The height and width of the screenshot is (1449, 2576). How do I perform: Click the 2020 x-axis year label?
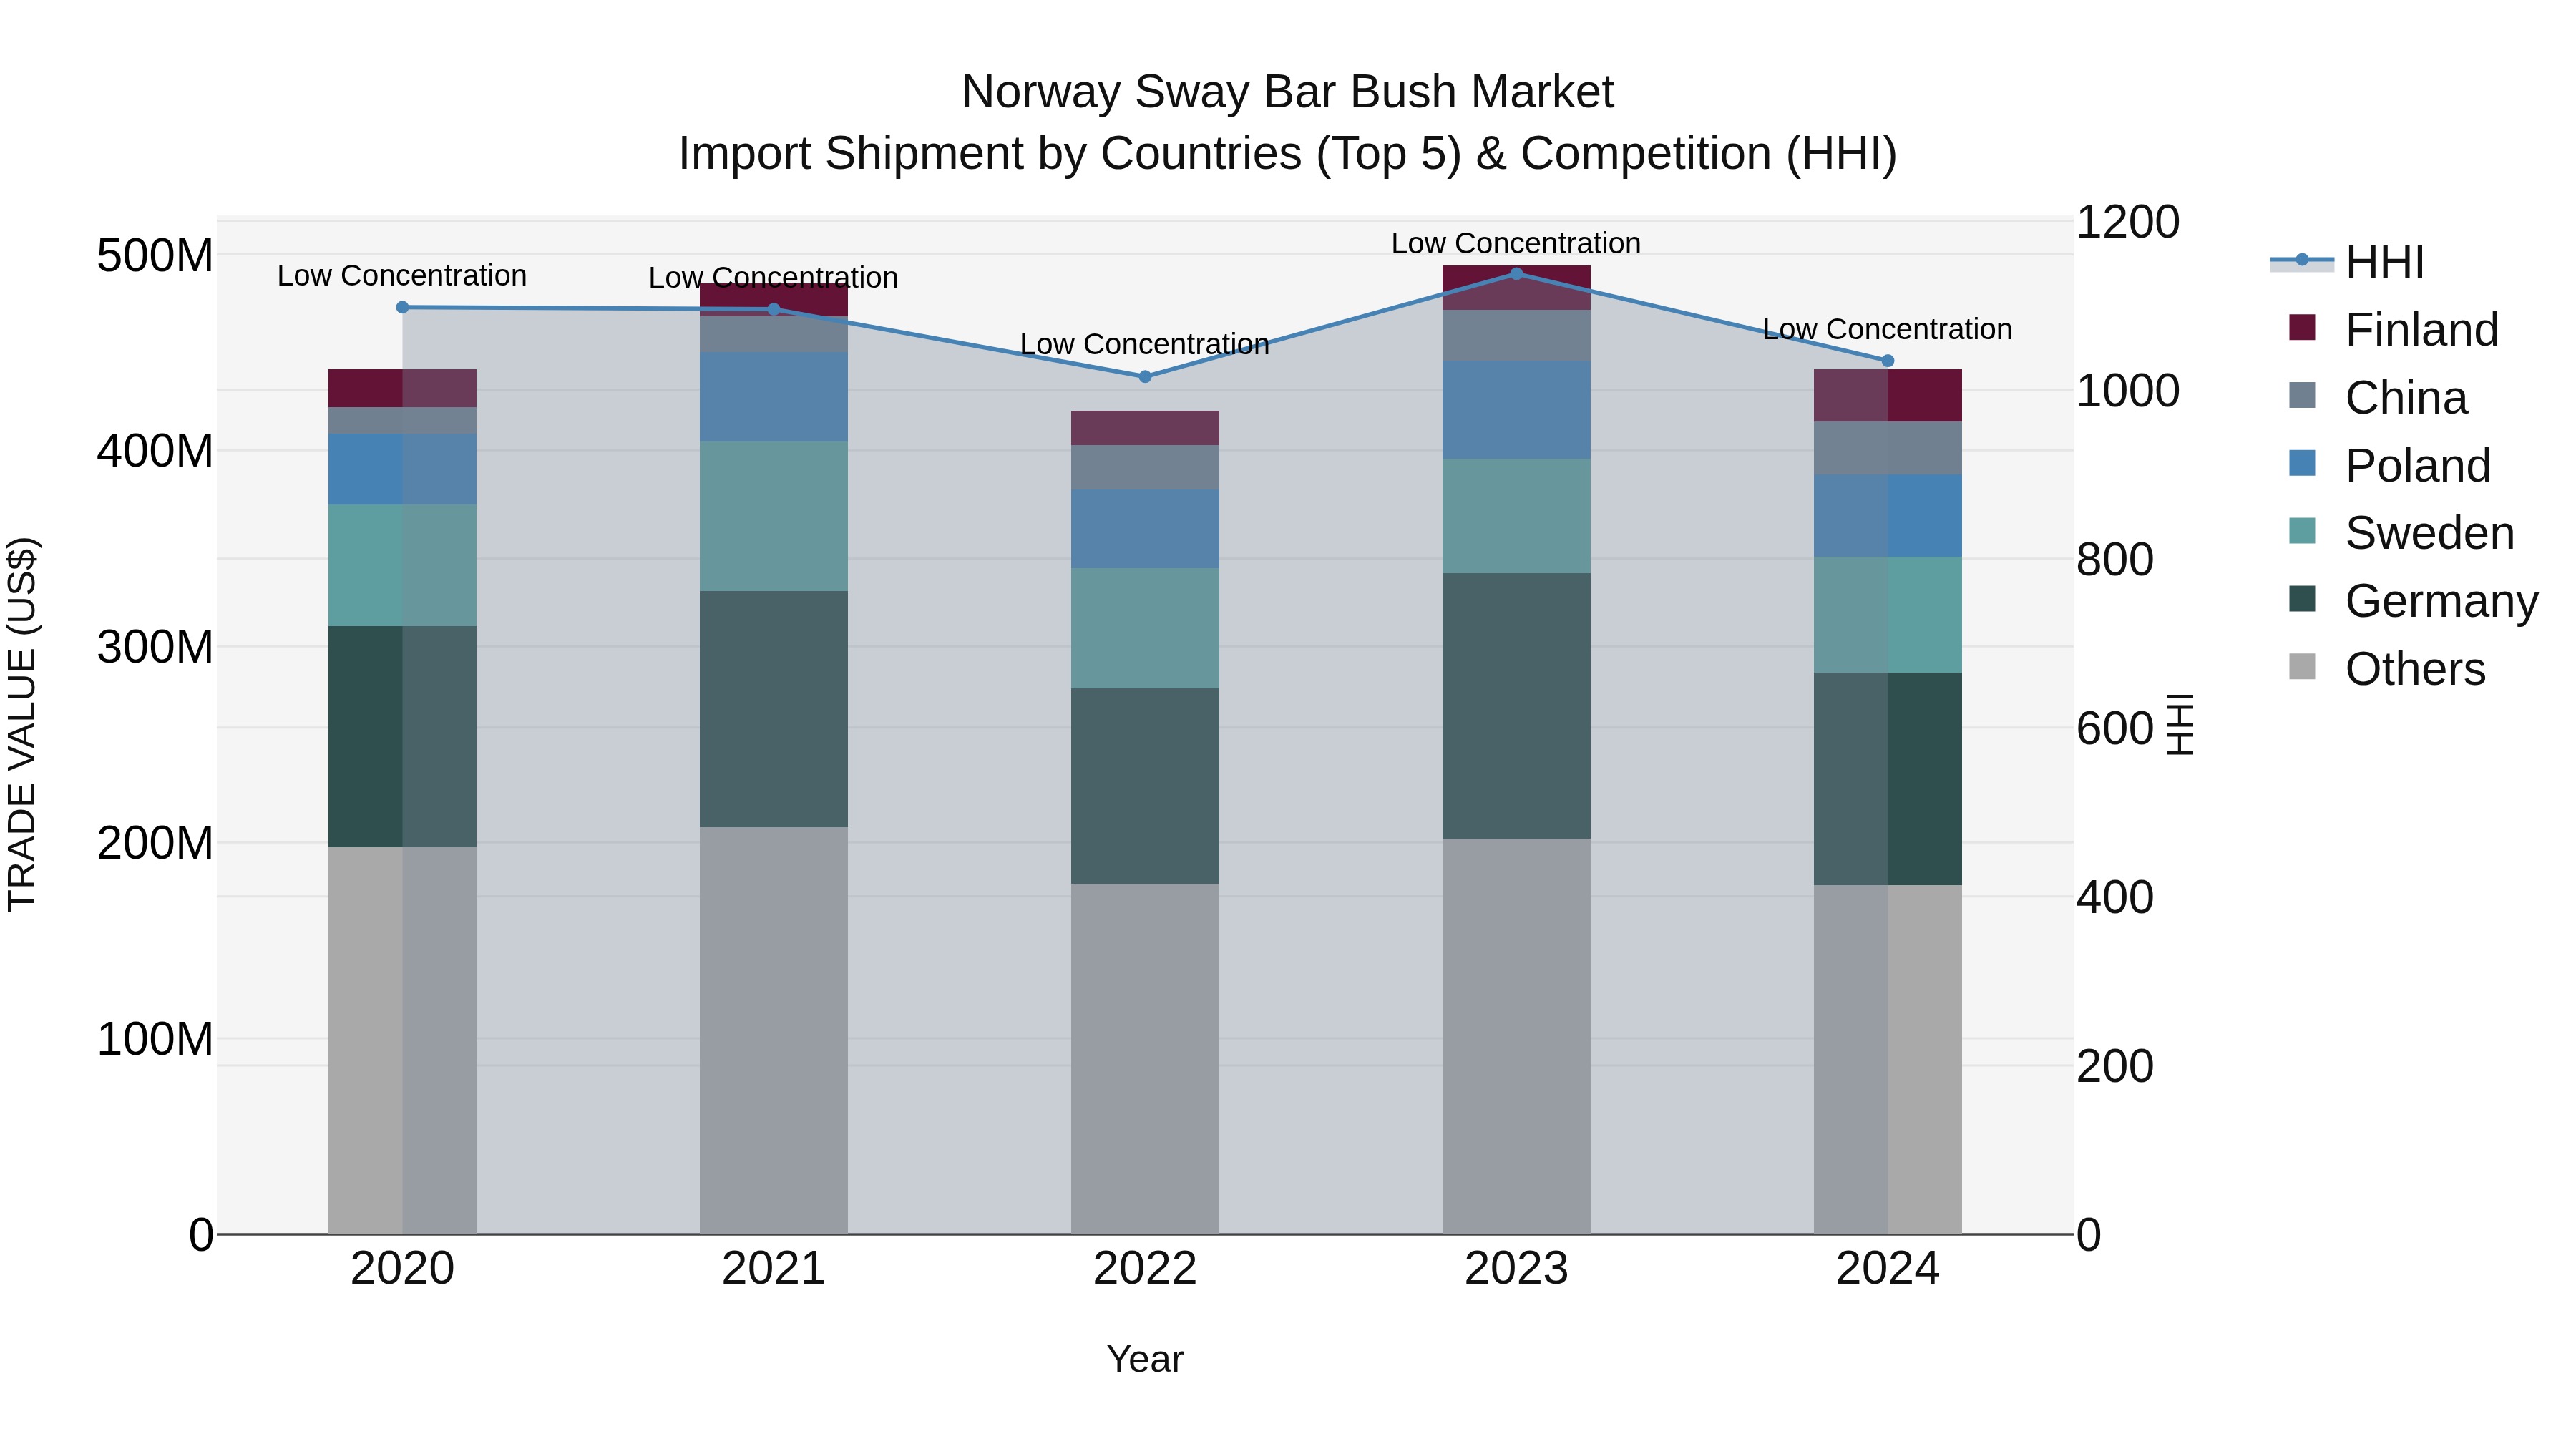point(402,1269)
